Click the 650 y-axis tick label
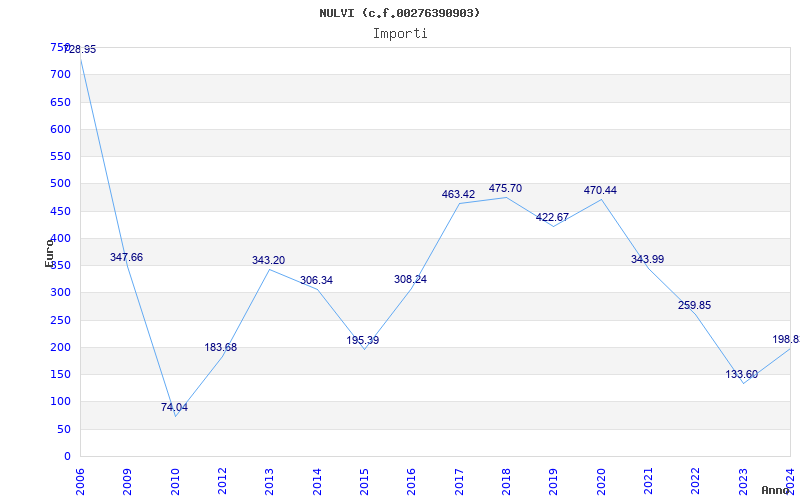This screenshot has width=800, height=500. (x=60, y=102)
